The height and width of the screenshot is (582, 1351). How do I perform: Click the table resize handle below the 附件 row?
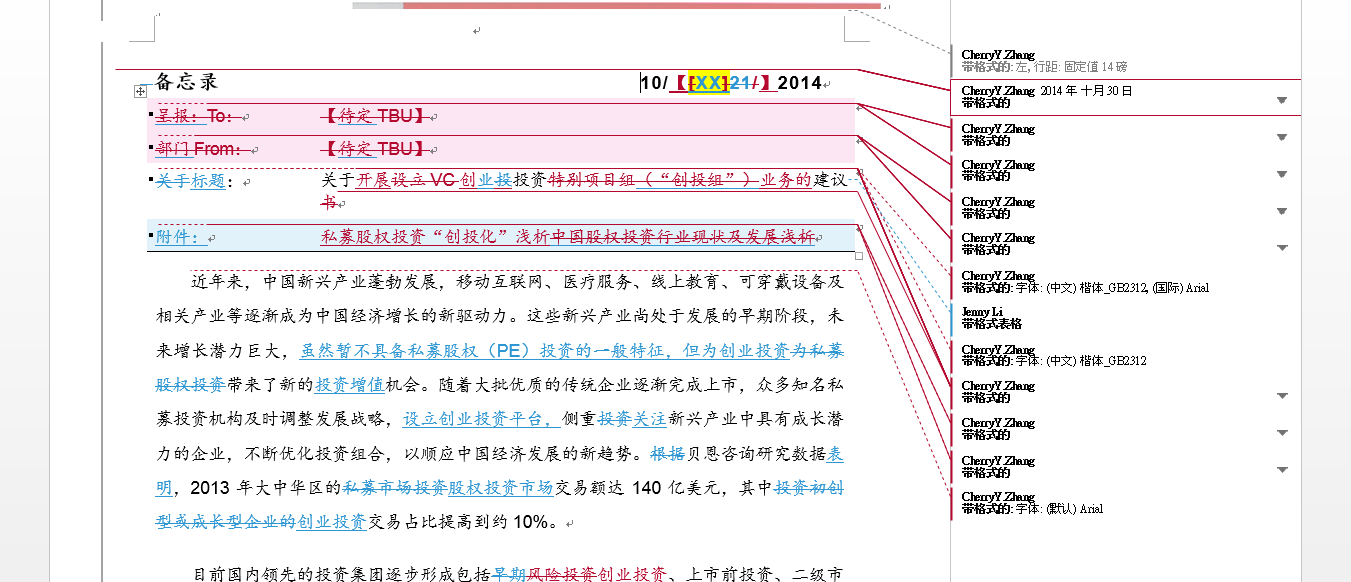pyautogui.click(x=859, y=255)
